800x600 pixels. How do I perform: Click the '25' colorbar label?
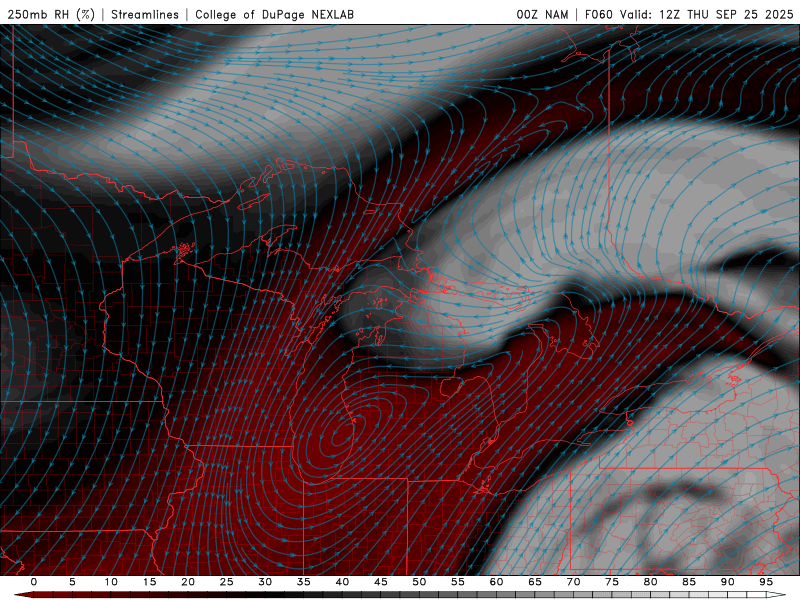tap(227, 582)
